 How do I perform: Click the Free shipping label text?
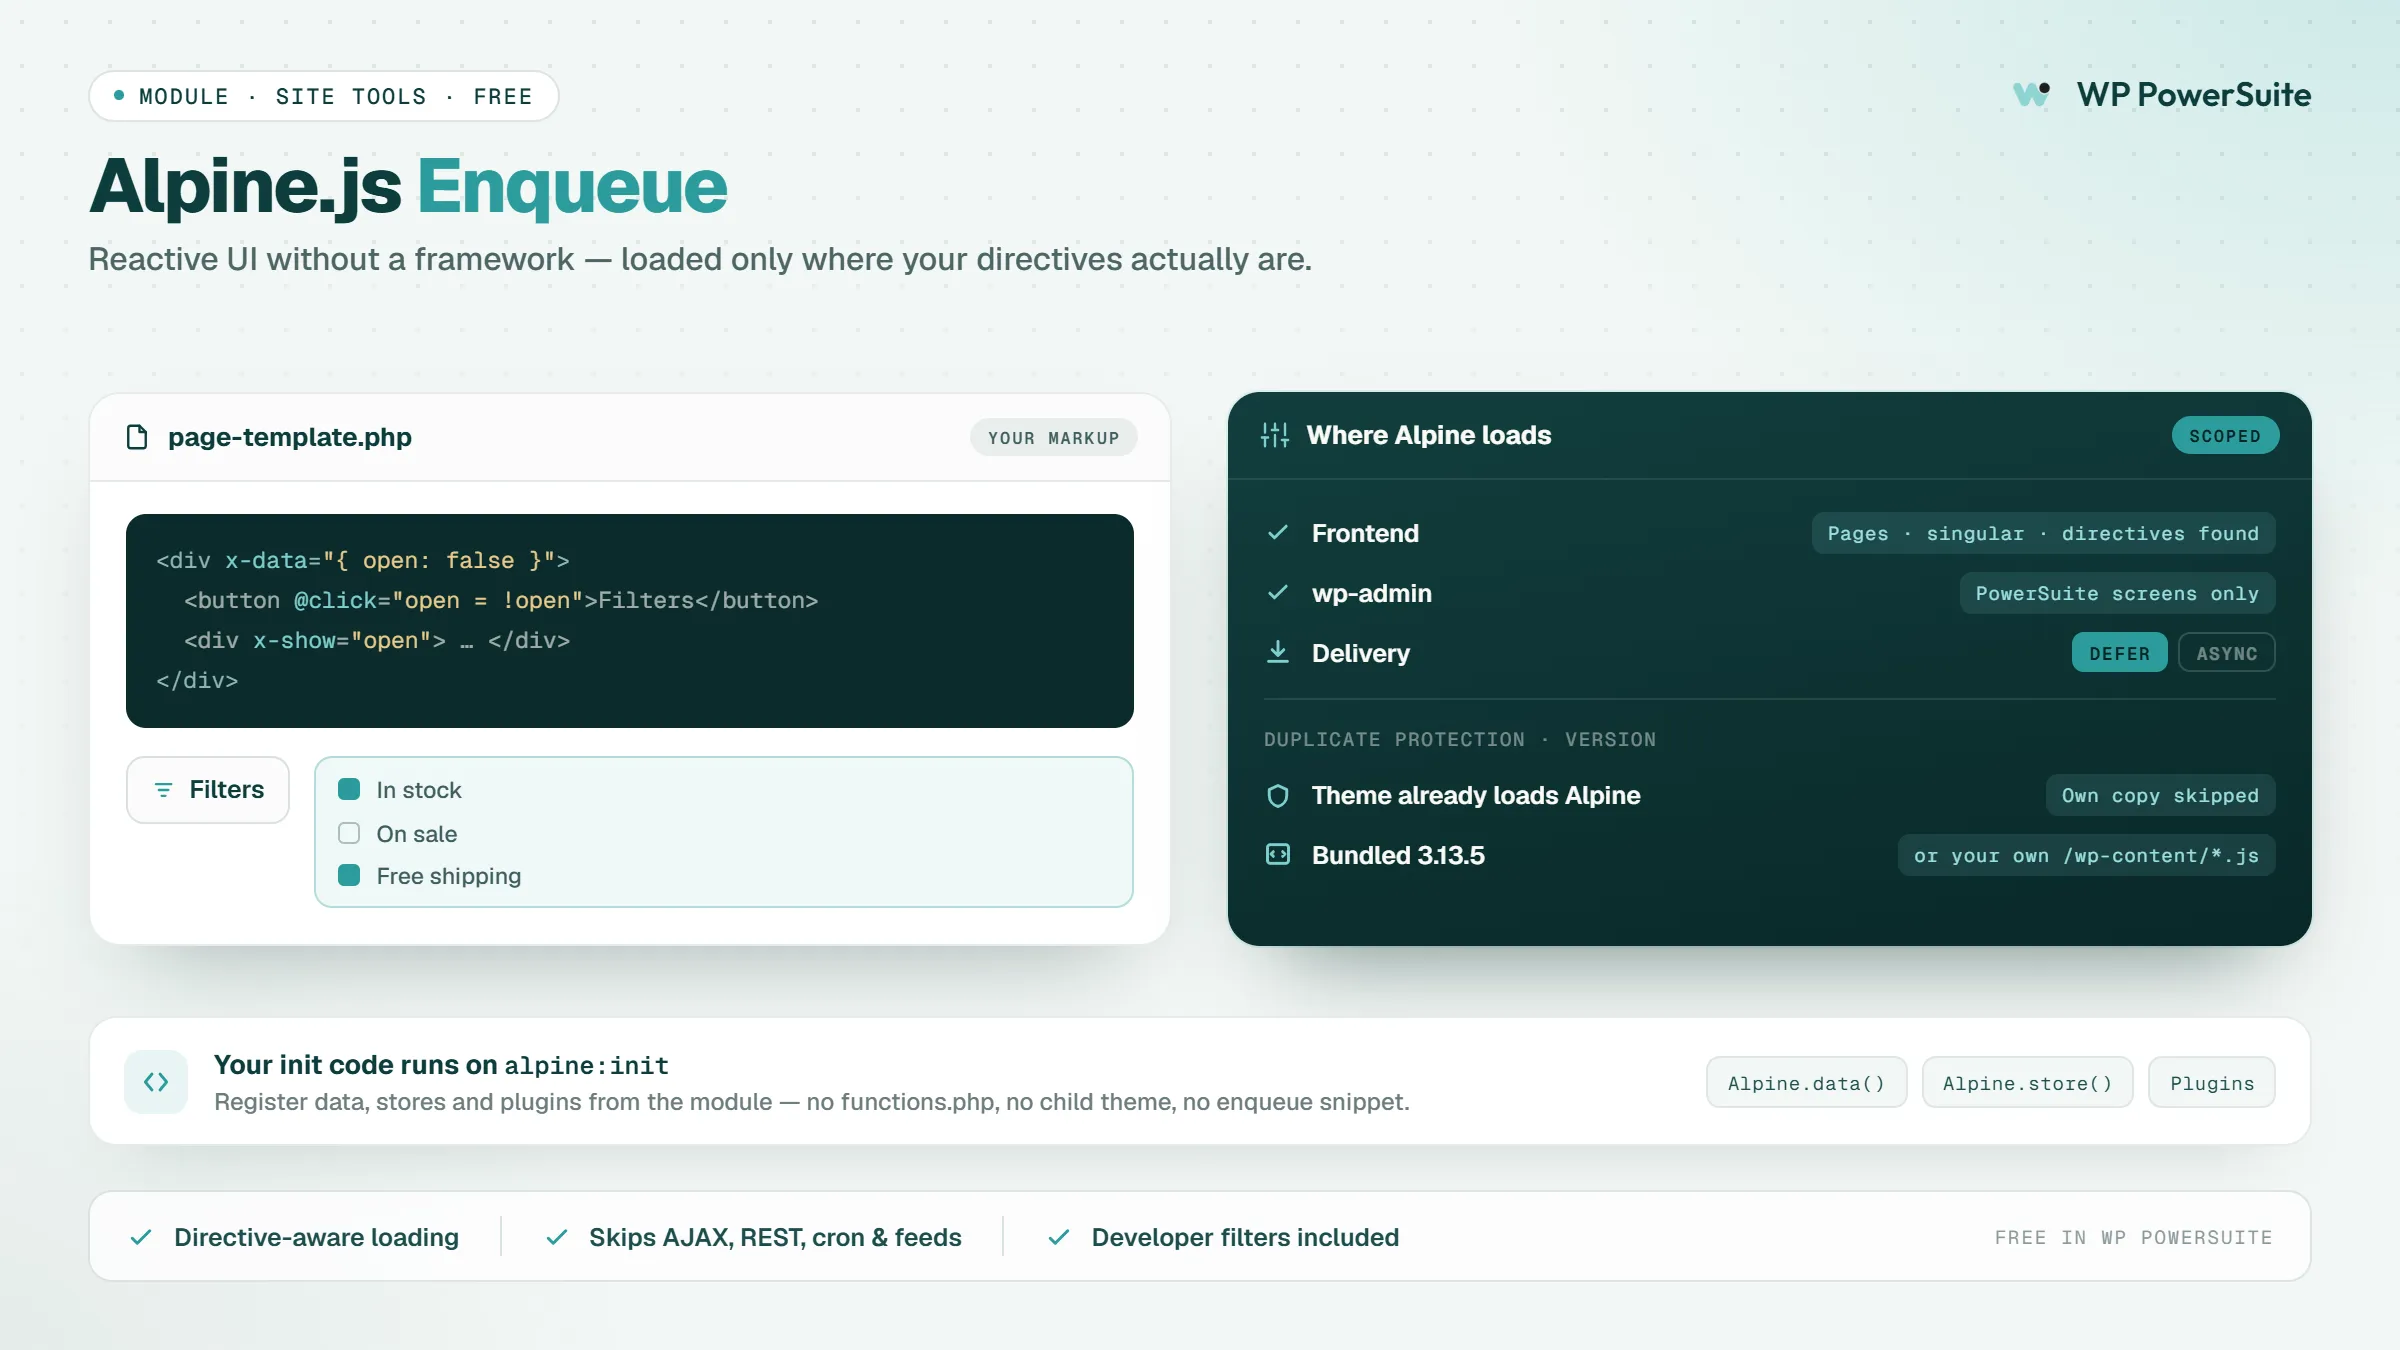point(449,876)
